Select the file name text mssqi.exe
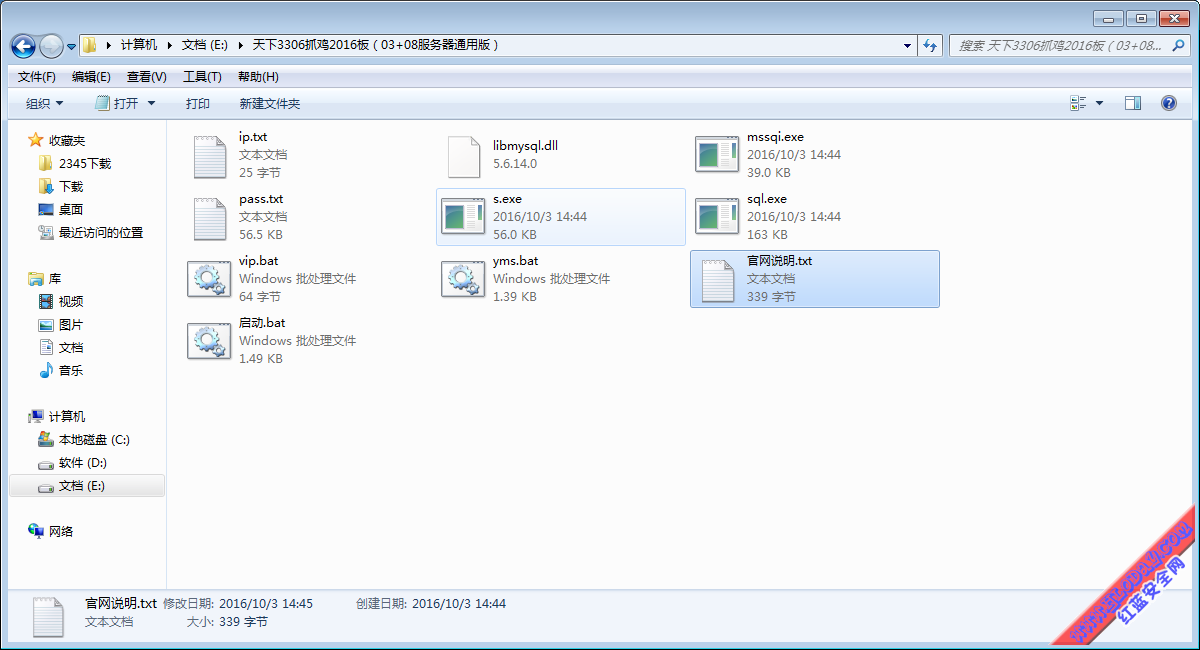Screen dimensions: 1200x650 click(775, 137)
